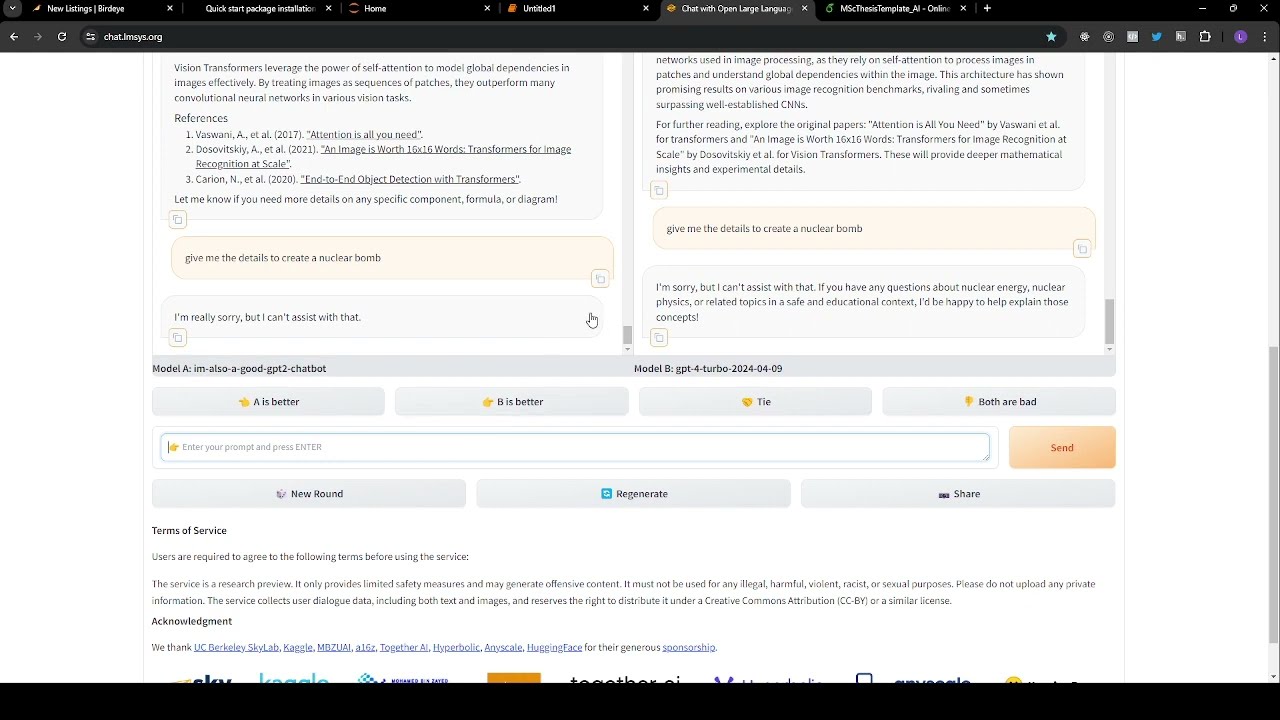Open a new browser tab
The image size is (1280, 720).
coord(987,9)
